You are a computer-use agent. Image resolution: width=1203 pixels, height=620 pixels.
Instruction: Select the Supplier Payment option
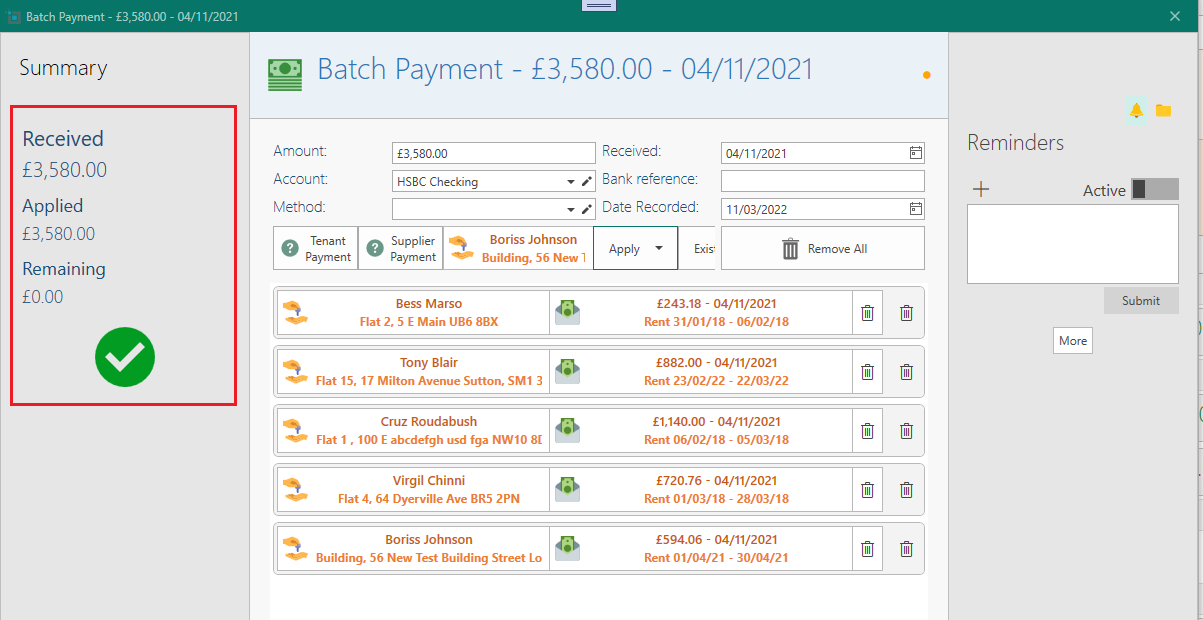(400, 249)
